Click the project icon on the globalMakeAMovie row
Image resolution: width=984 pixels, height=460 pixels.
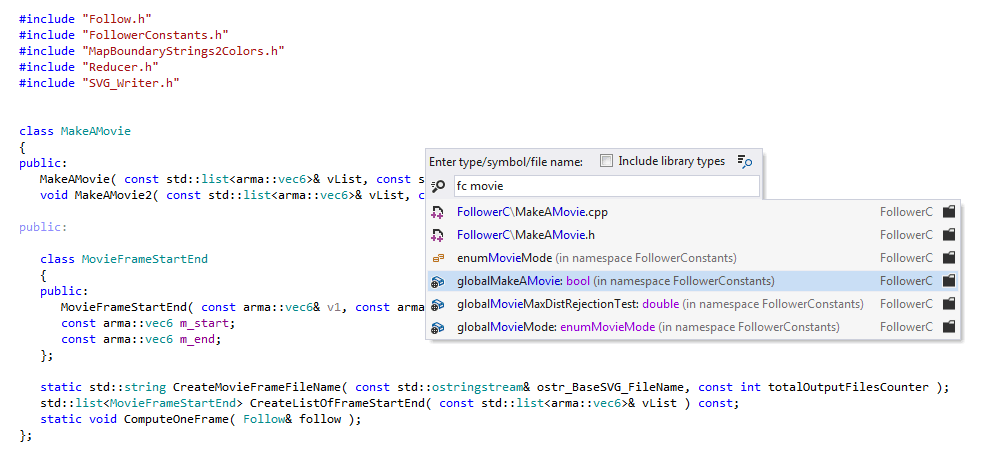(x=949, y=281)
